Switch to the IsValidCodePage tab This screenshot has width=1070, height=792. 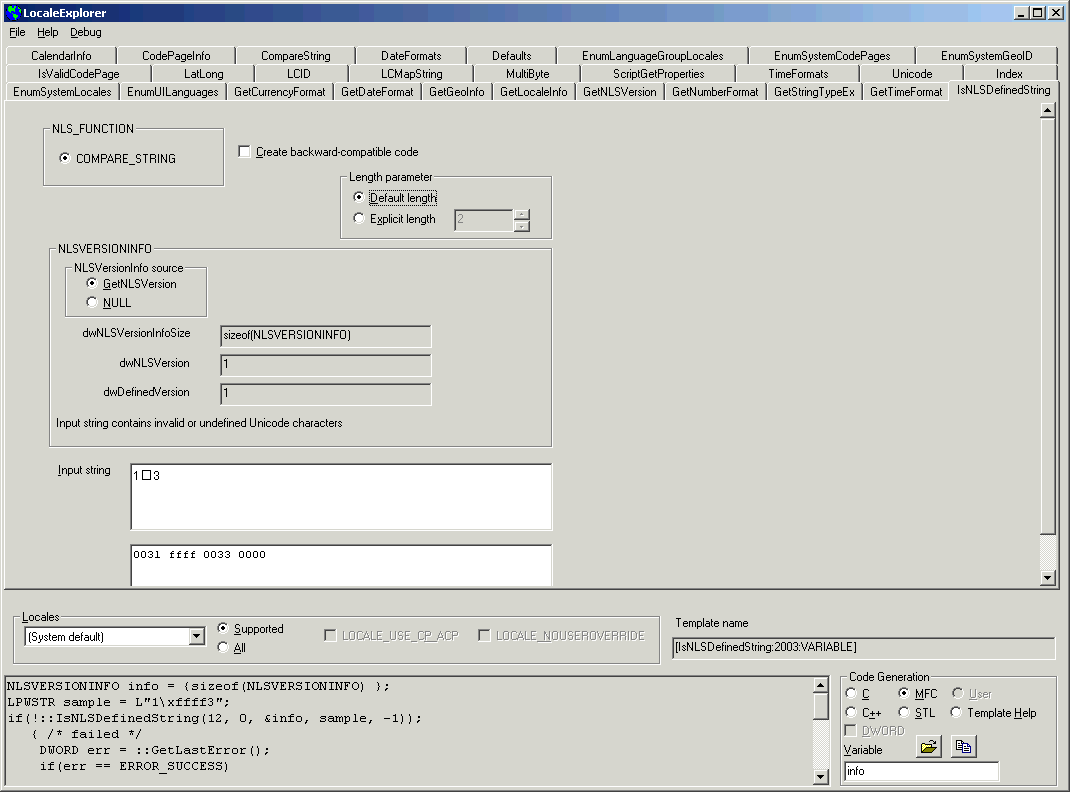point(78,74)
